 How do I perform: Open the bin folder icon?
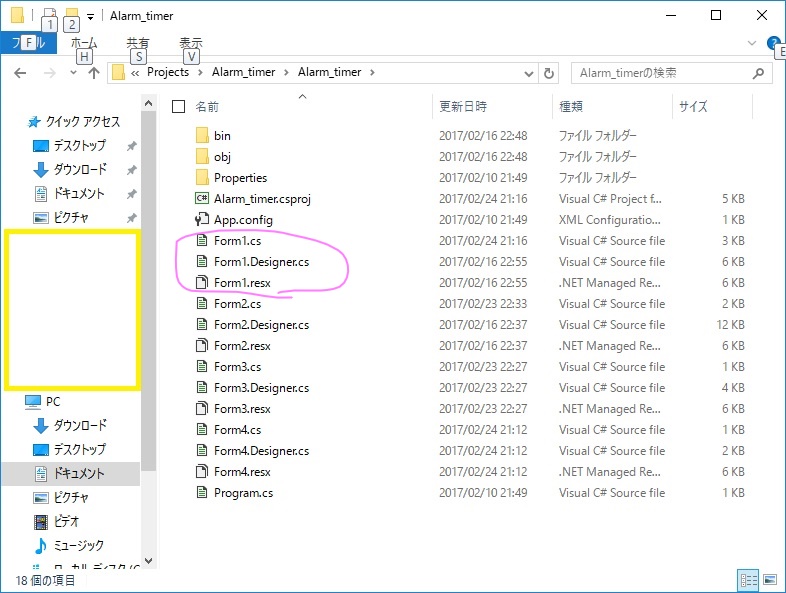[202, 135]
